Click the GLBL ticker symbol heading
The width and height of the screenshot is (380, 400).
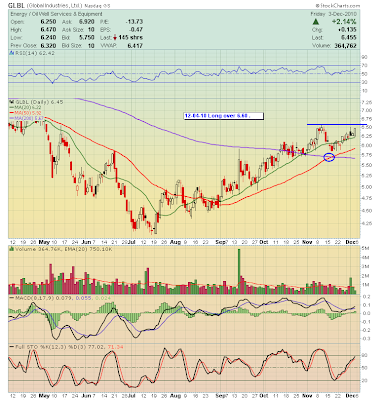16,6
